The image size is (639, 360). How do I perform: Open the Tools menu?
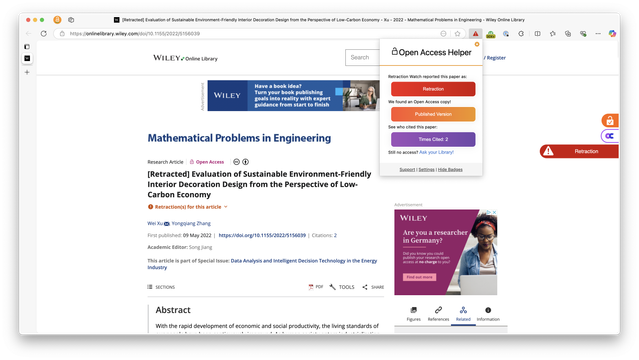pos(342,287)
